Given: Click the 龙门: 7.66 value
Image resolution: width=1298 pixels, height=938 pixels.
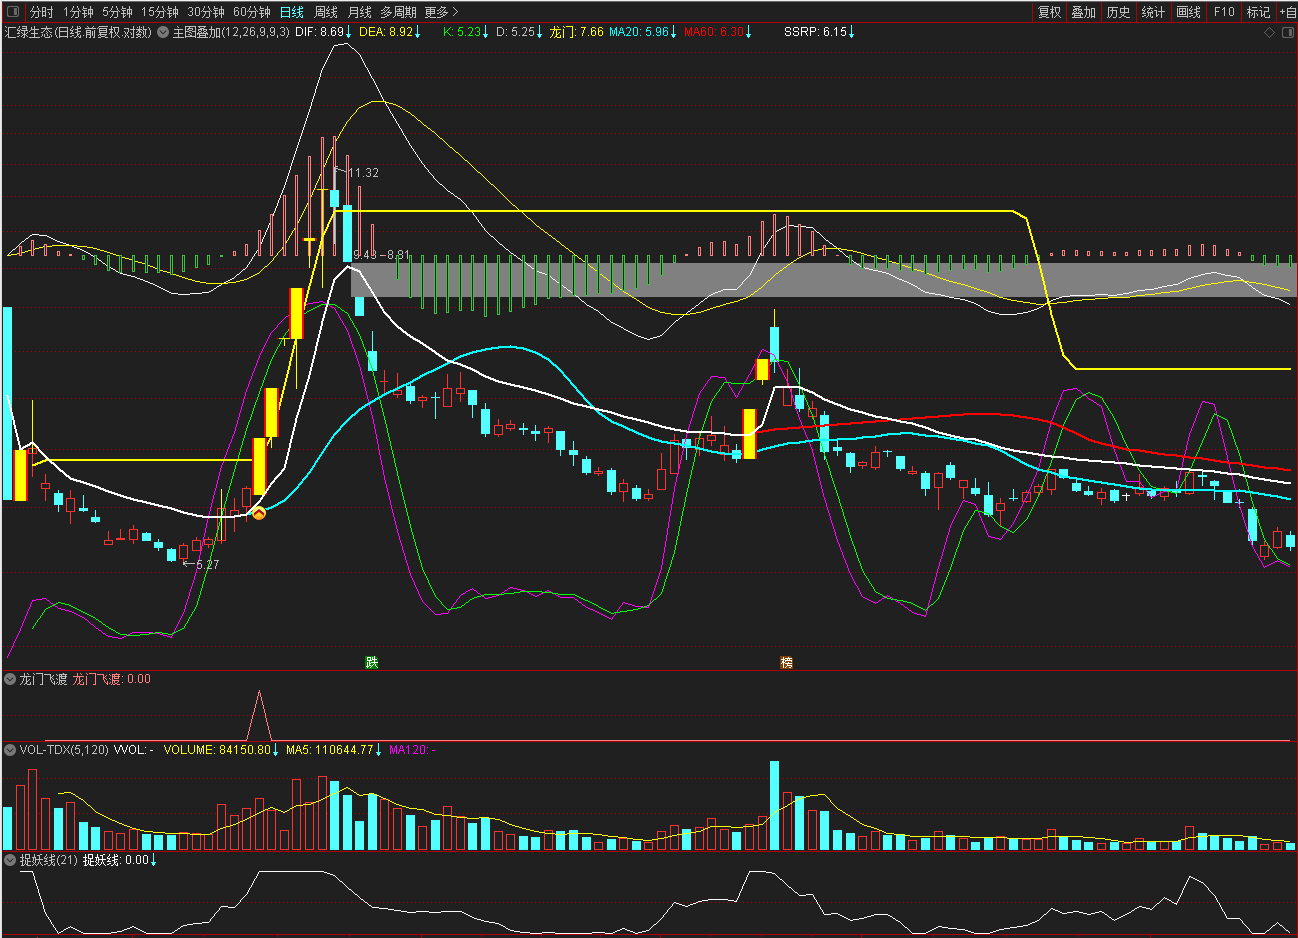Looking at the screenshot, I should click(x=577, y=32).
